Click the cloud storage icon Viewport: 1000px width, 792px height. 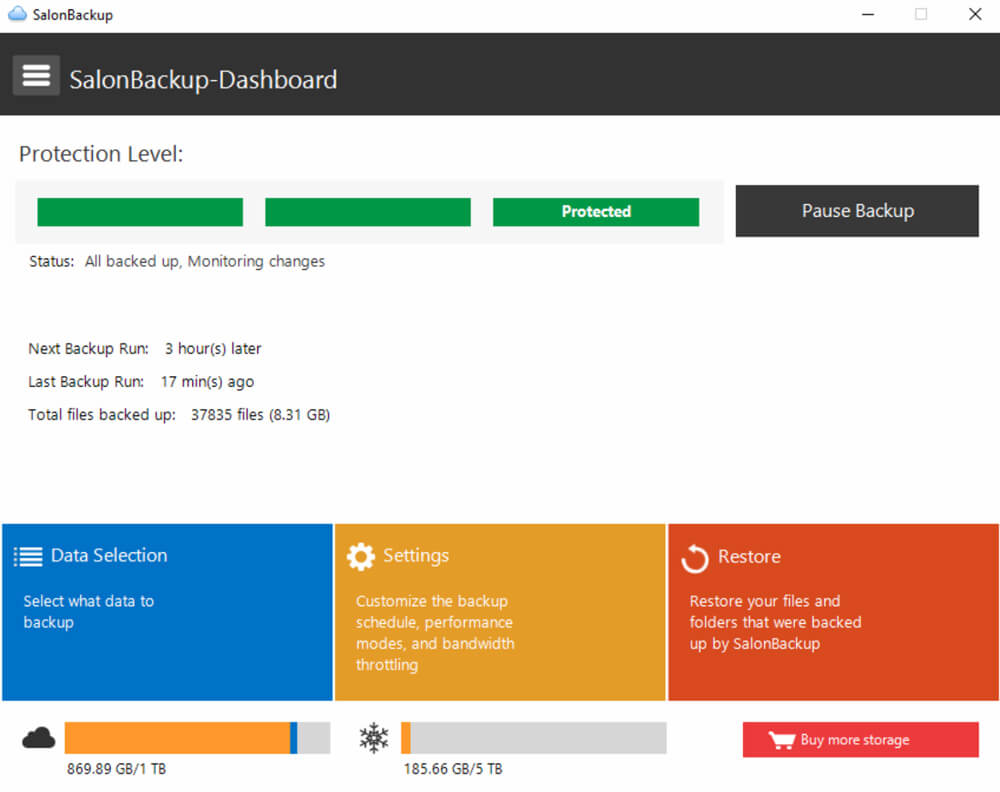pos(39,738)
